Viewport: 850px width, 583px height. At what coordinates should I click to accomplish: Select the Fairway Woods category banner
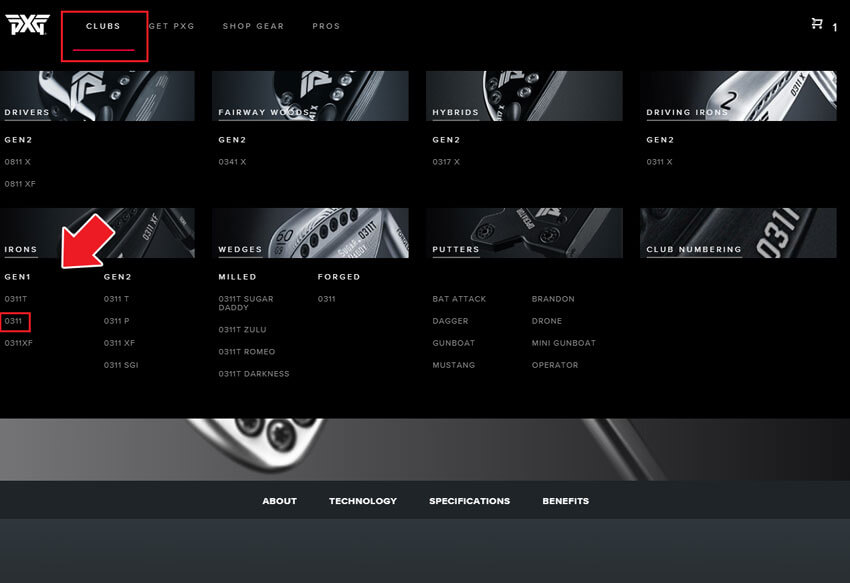click(x=310, y=96)
